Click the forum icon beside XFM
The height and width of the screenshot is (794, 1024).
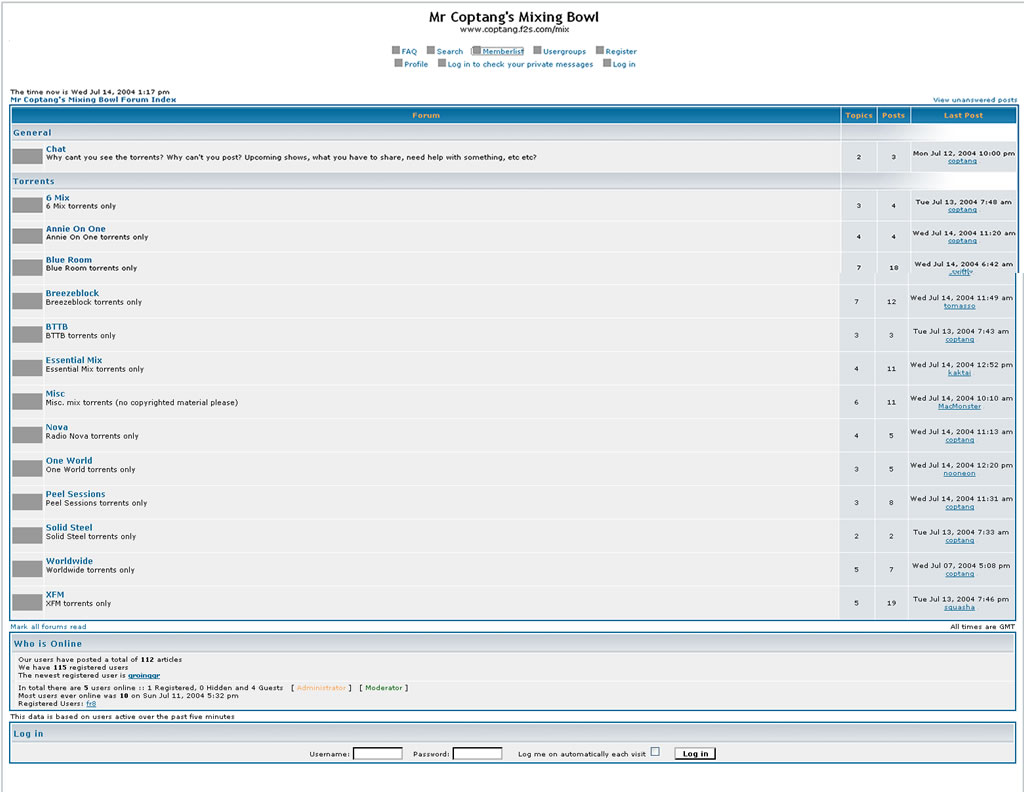tap(27, 602)
